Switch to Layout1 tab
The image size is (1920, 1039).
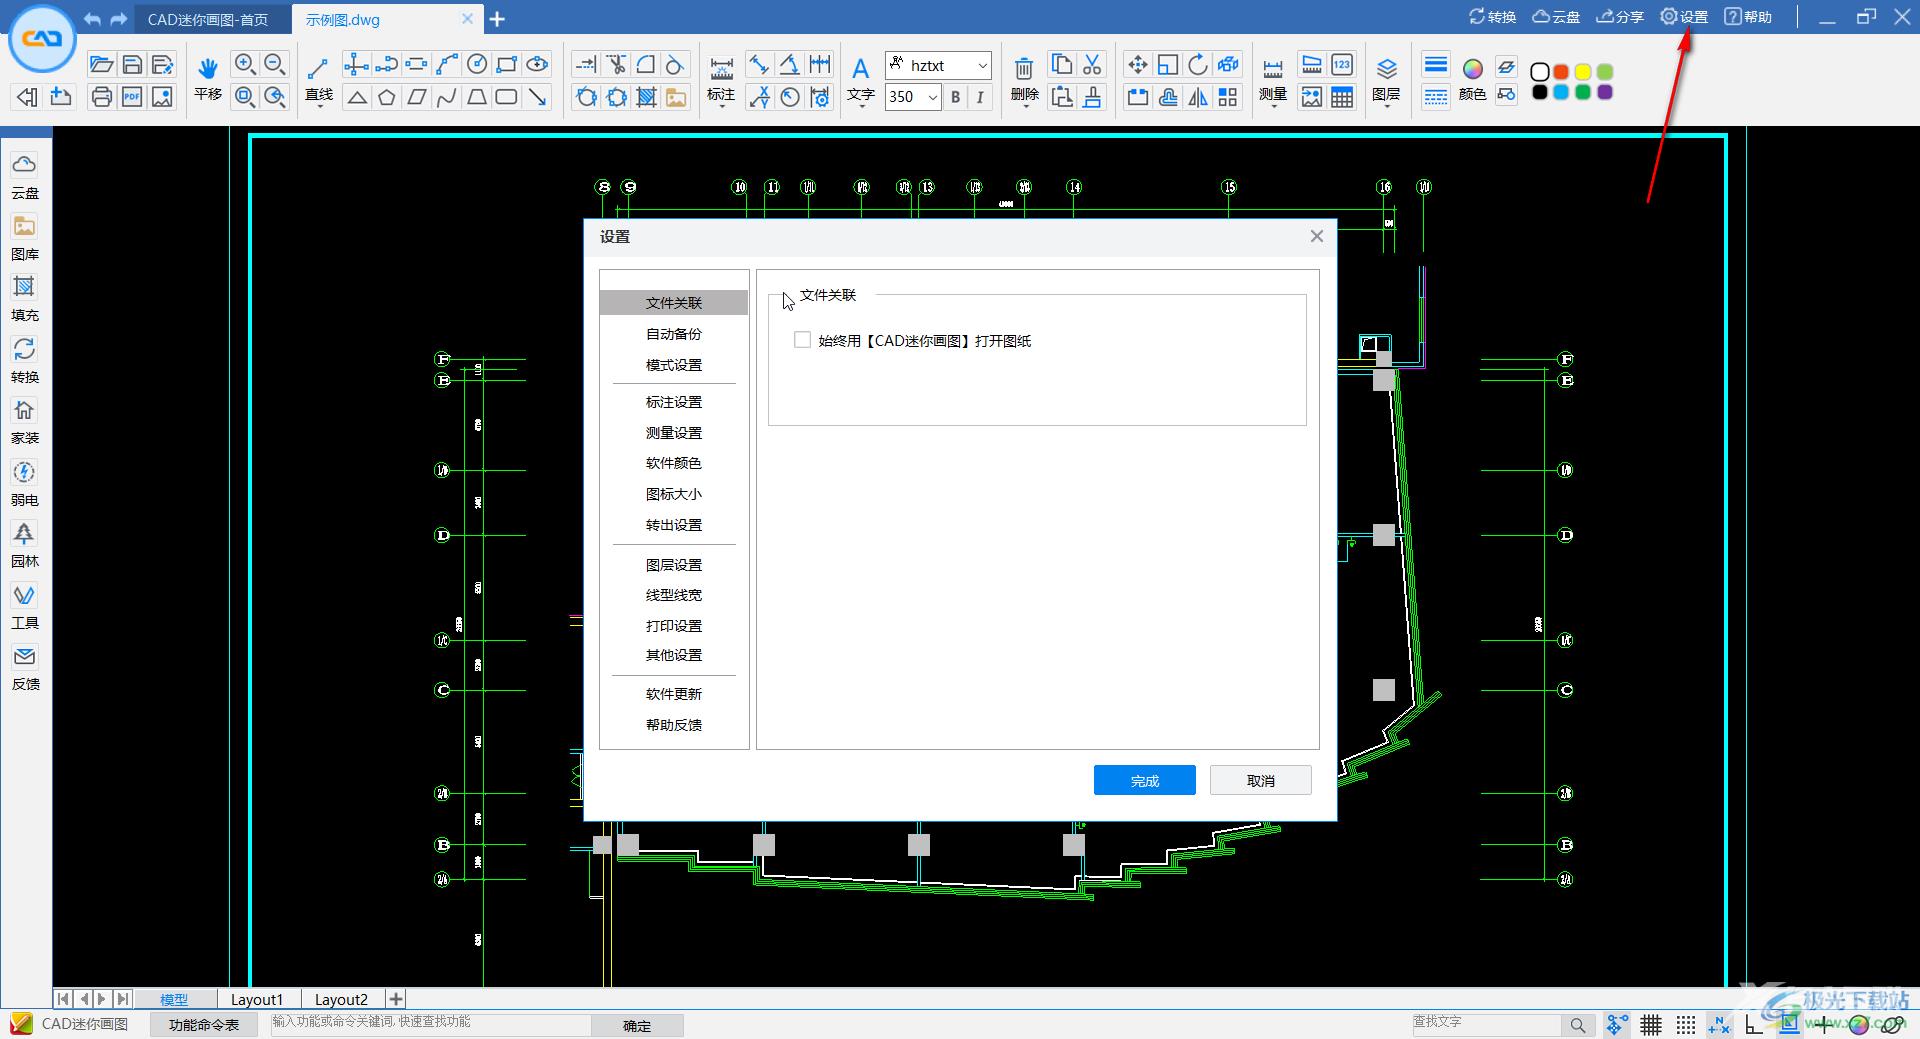[257, 999]
